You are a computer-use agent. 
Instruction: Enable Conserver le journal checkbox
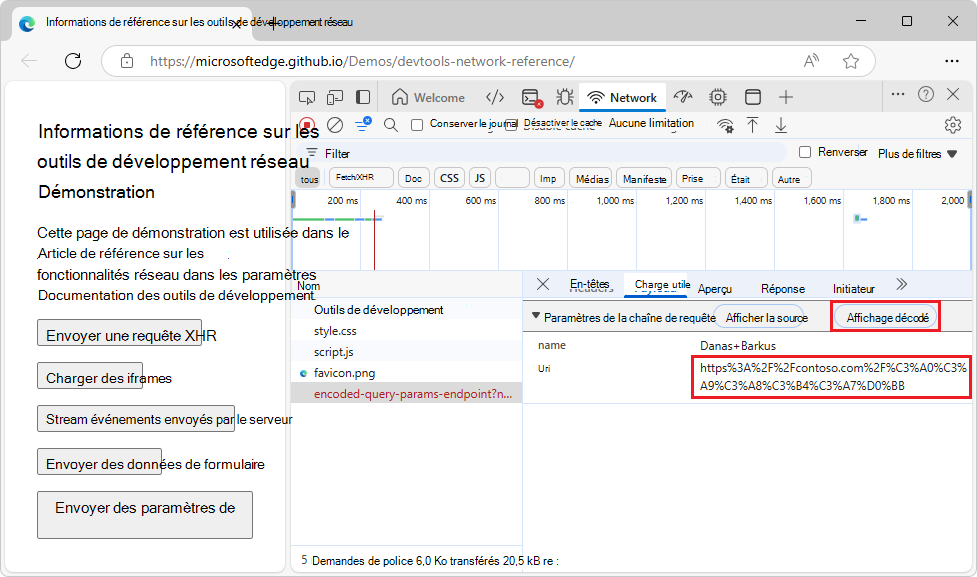(x=417, y=125)
